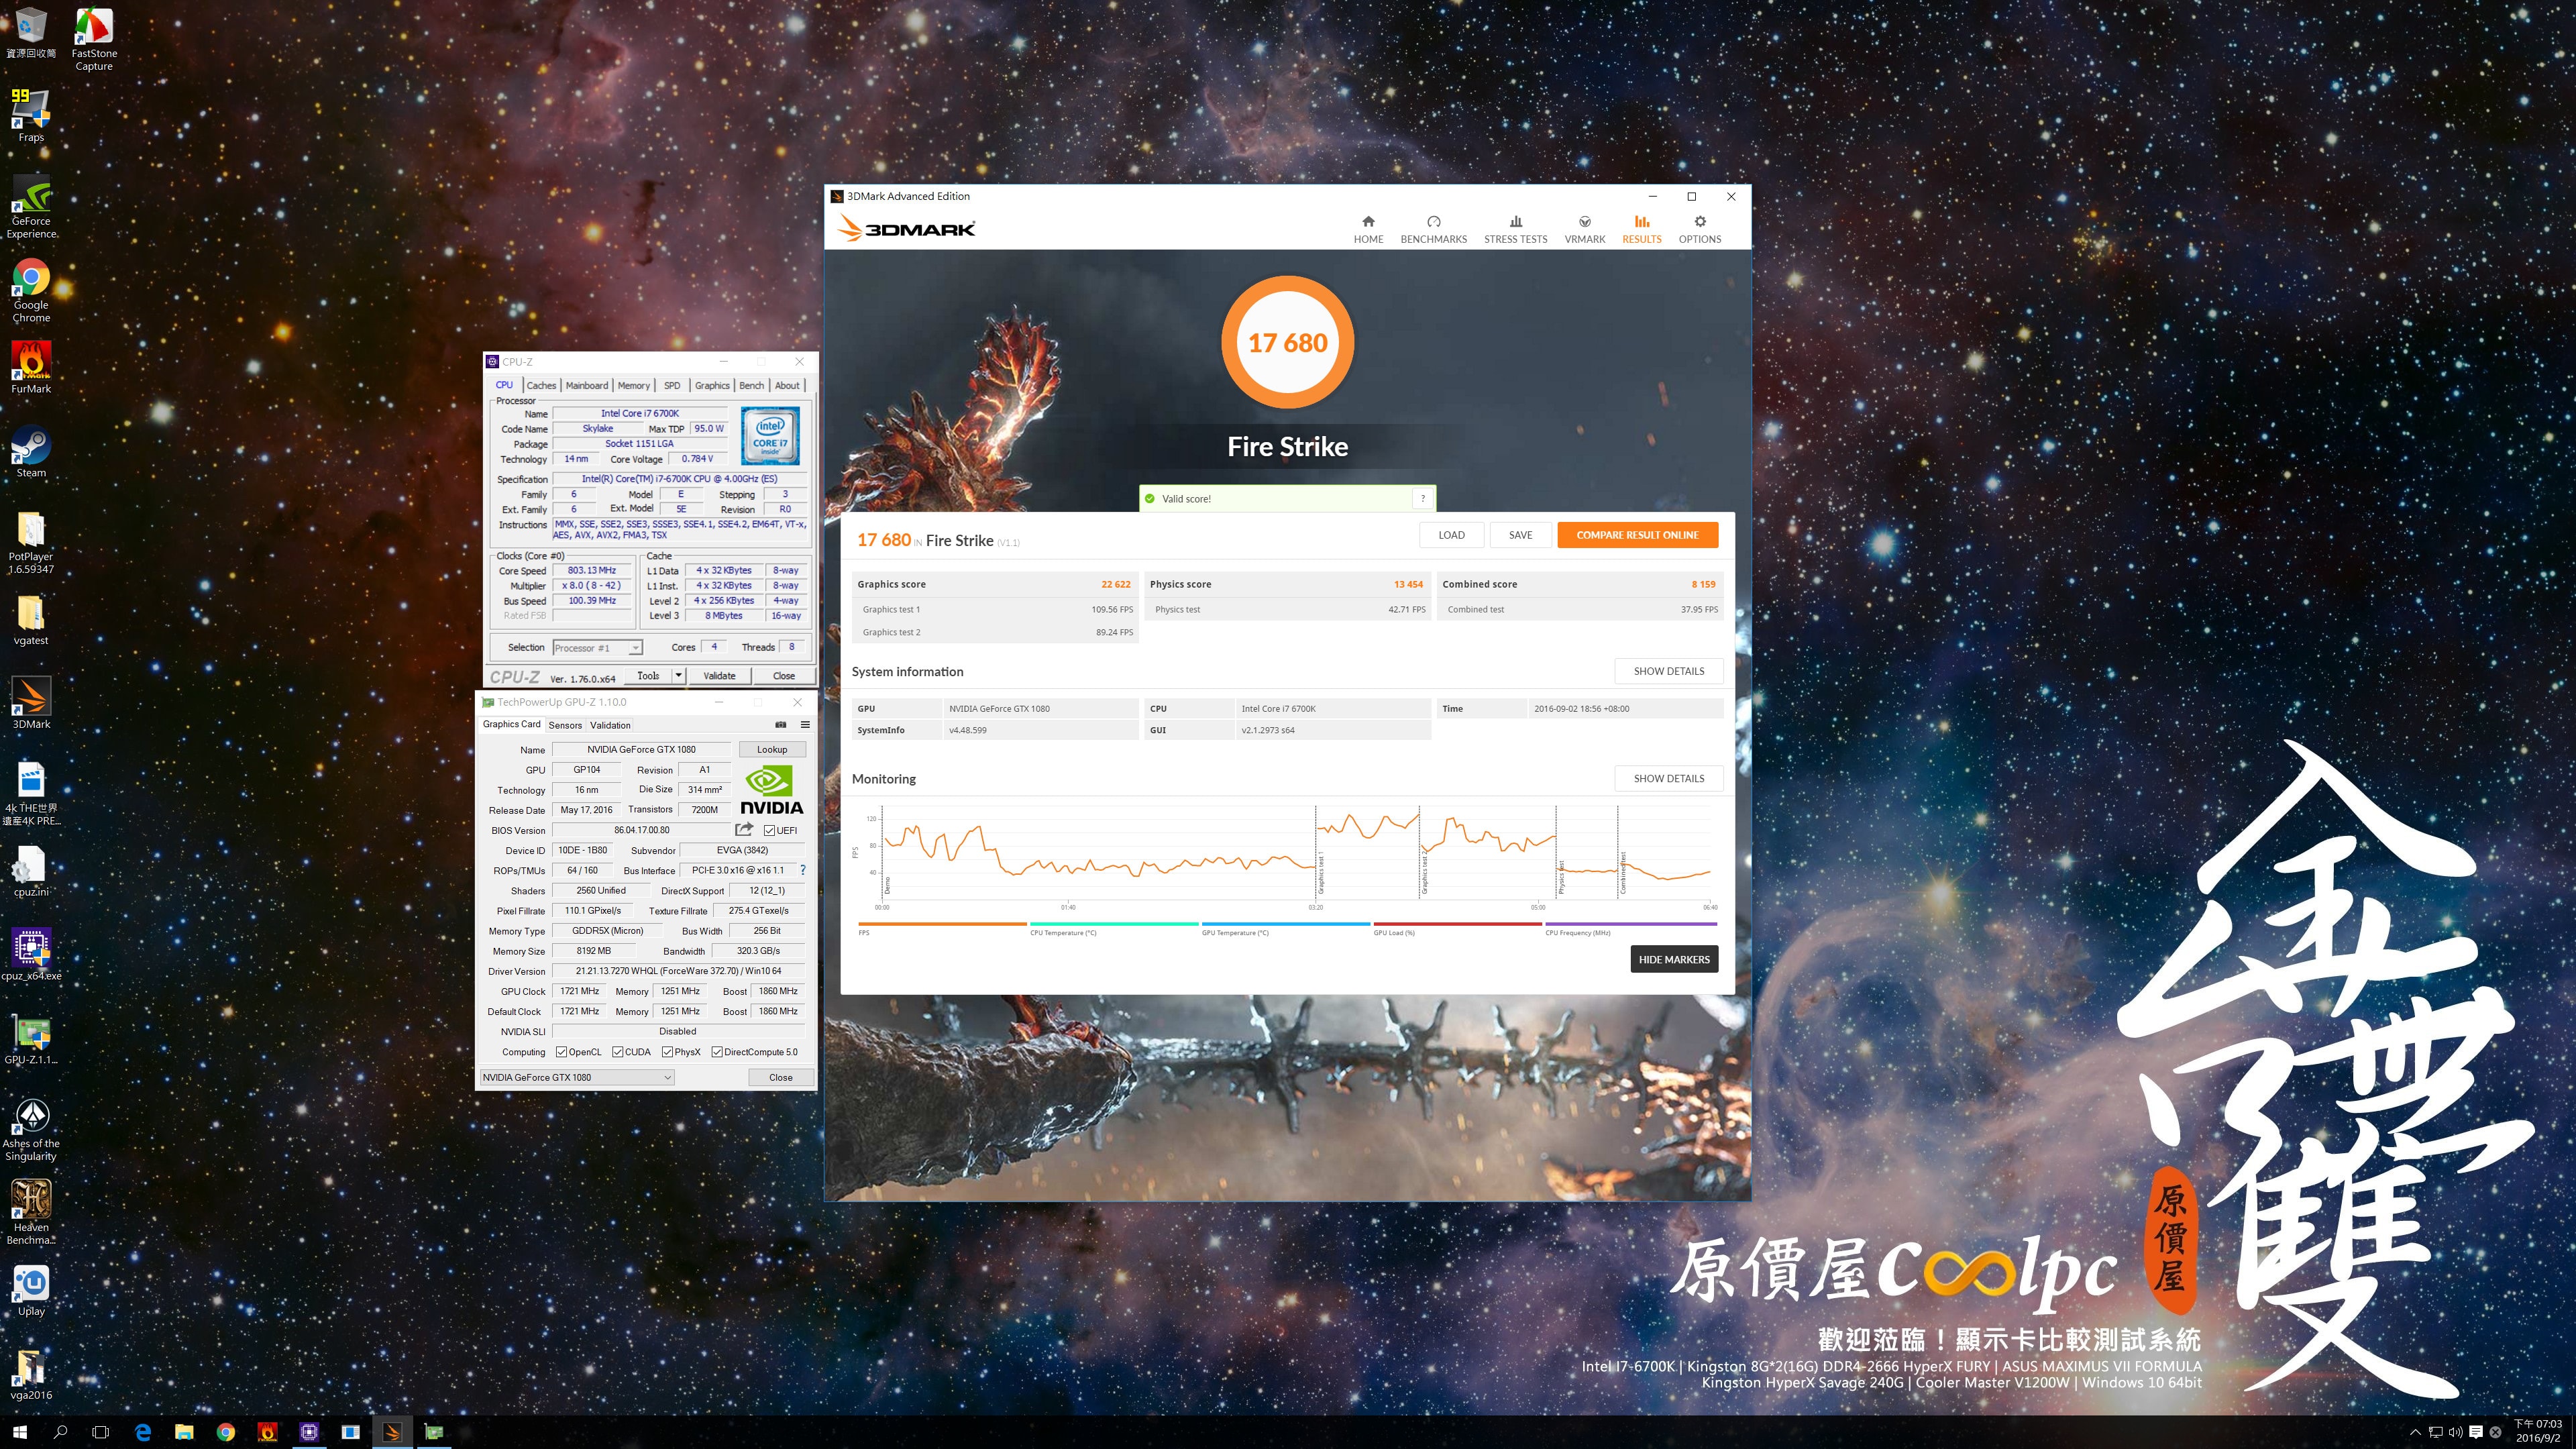Switch to the Caches tab in CPU-Z
The height and width of the screenshot is (1449, 2576).
click(x=541, y=385)
